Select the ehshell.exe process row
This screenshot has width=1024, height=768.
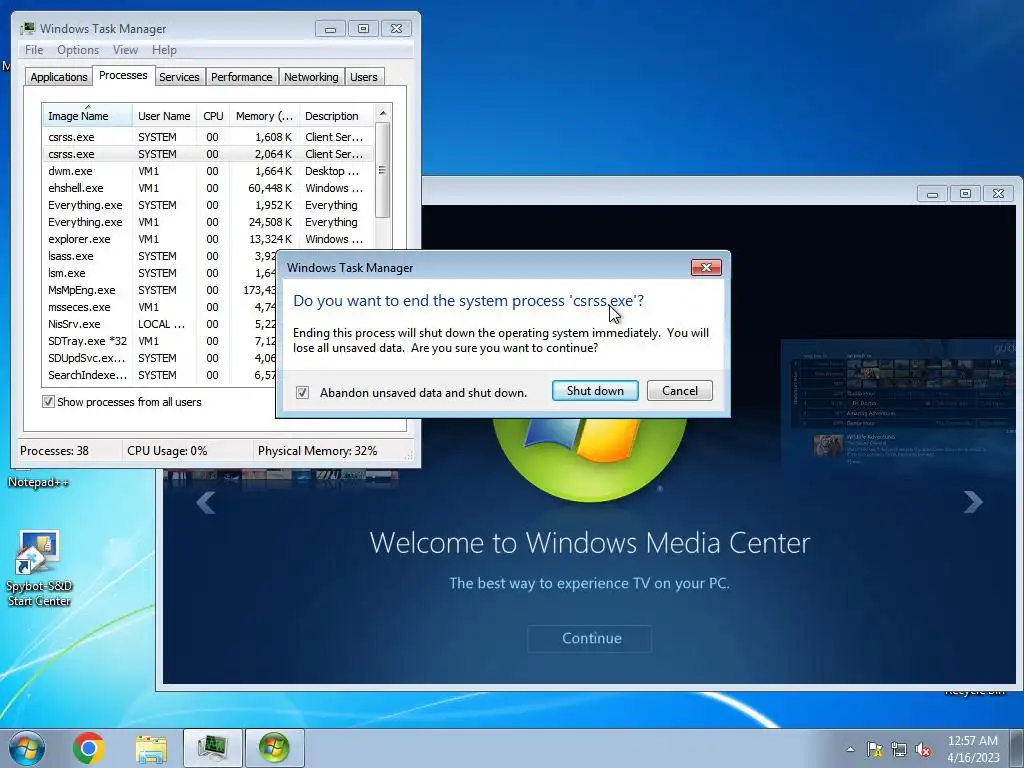point(208,188)
